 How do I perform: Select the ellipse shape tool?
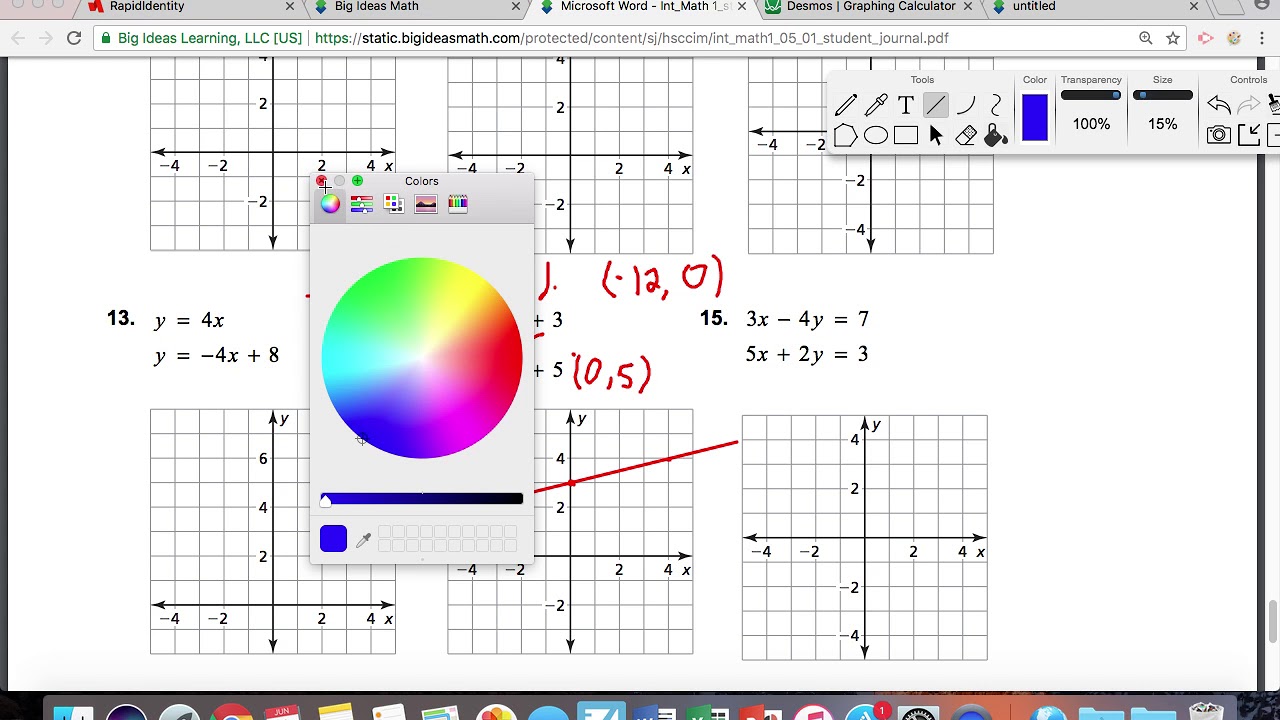876,135
